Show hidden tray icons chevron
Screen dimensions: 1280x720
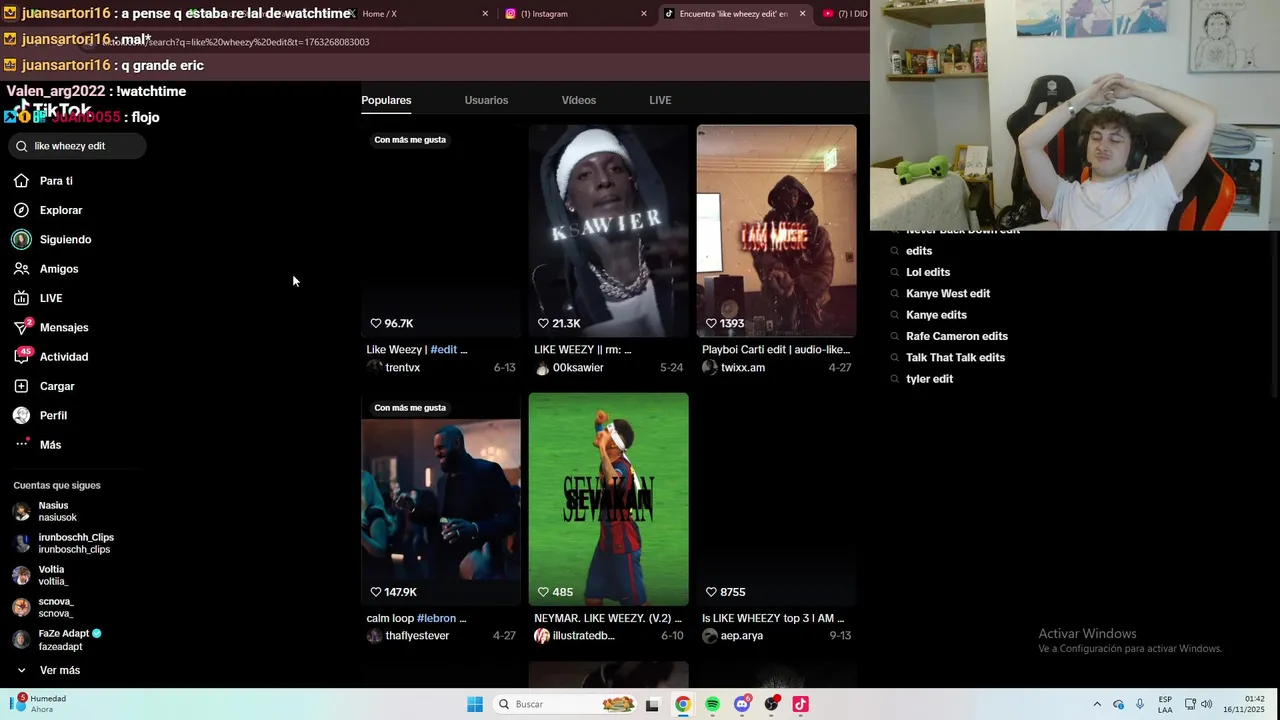point(1097,704)
